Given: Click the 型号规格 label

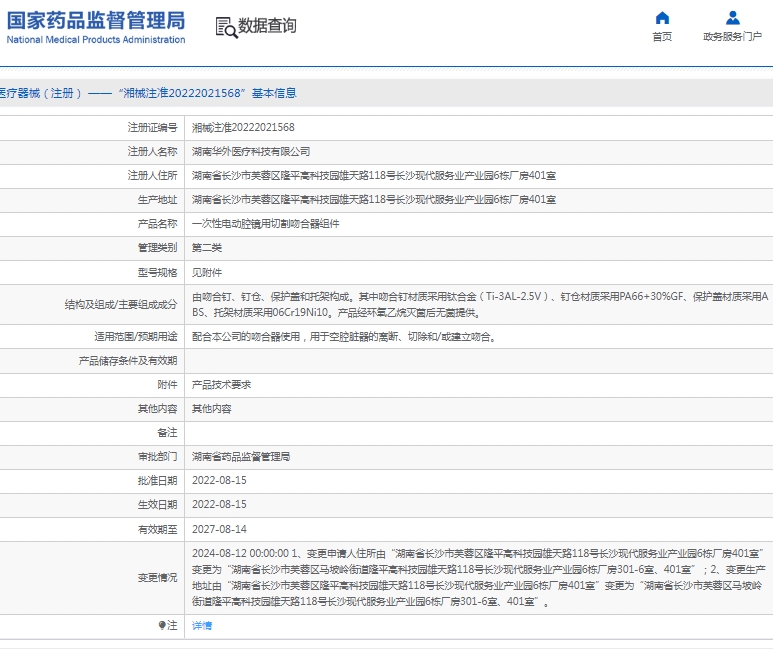Looking at the screenshot, I should pyautogui.click(x=157, y=272).
